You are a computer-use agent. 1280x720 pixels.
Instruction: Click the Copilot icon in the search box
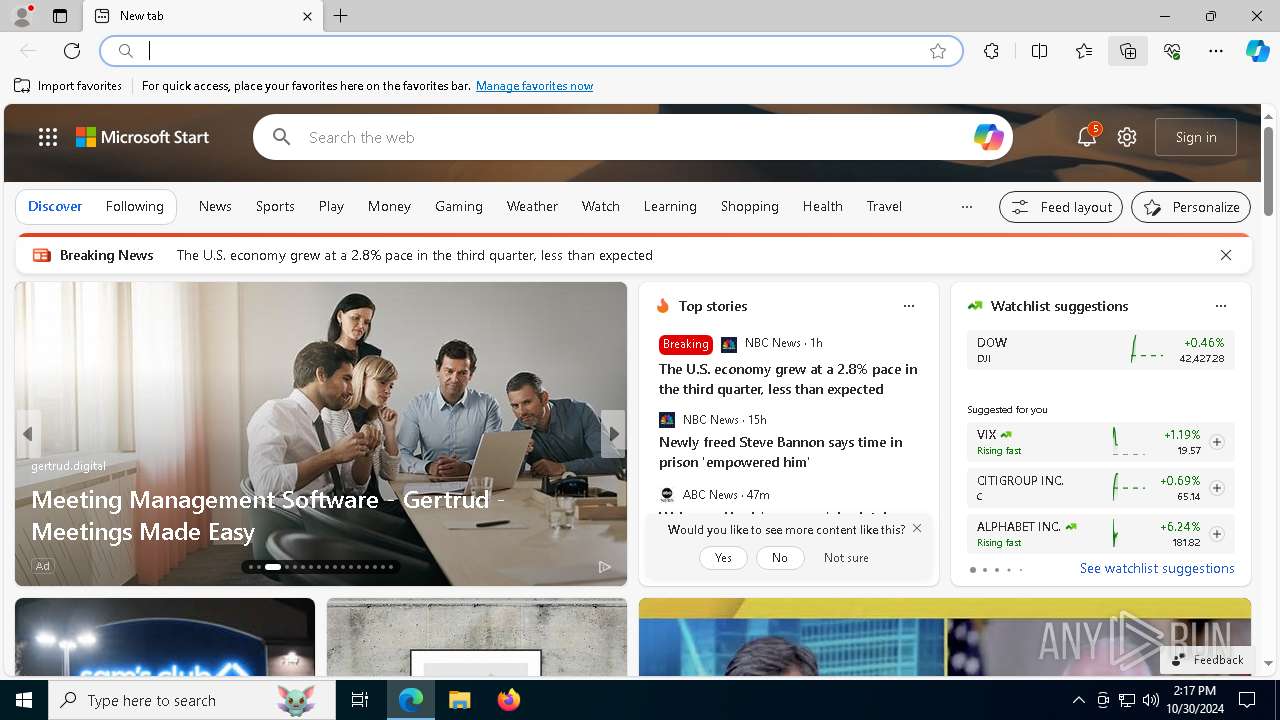988,137
